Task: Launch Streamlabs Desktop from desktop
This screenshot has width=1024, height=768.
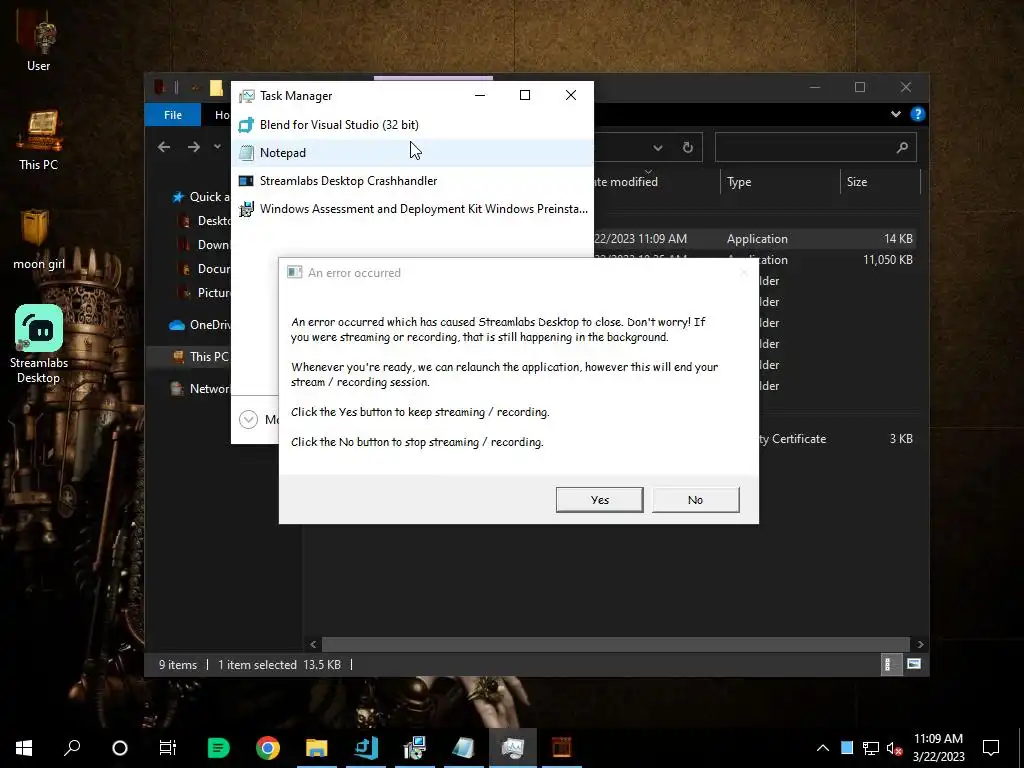Action: tap(38, 344)
